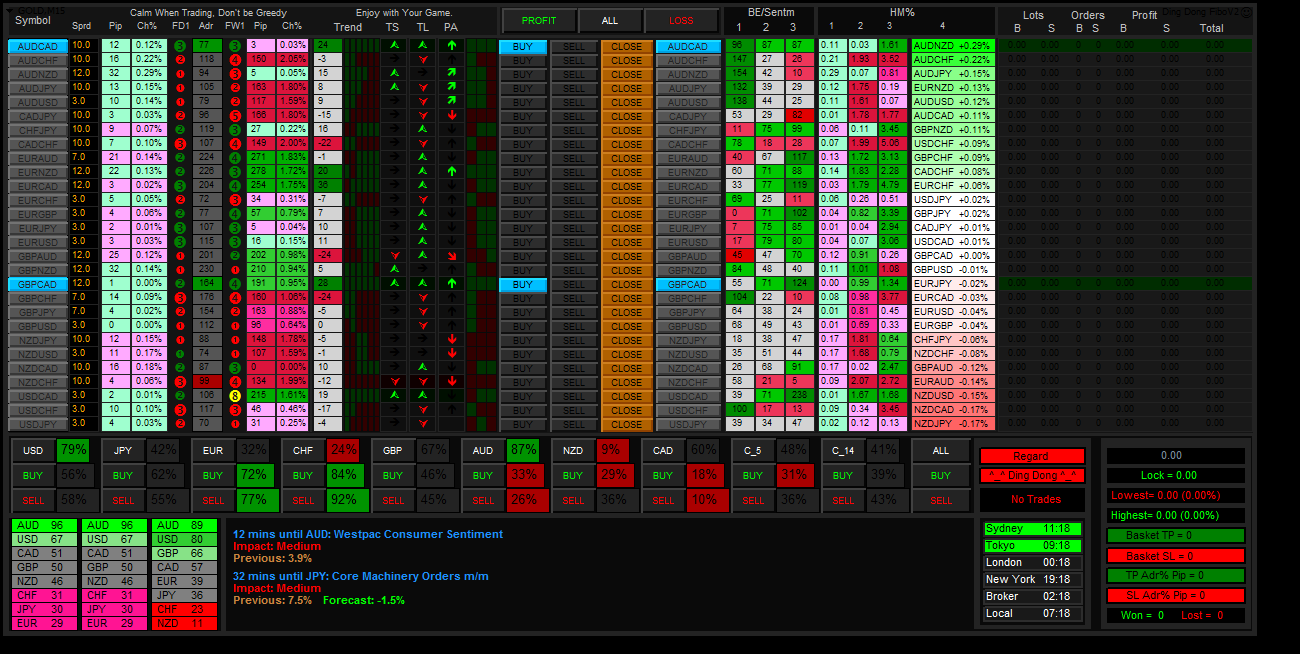Click the No Trades button

(x=1032, y=499)
